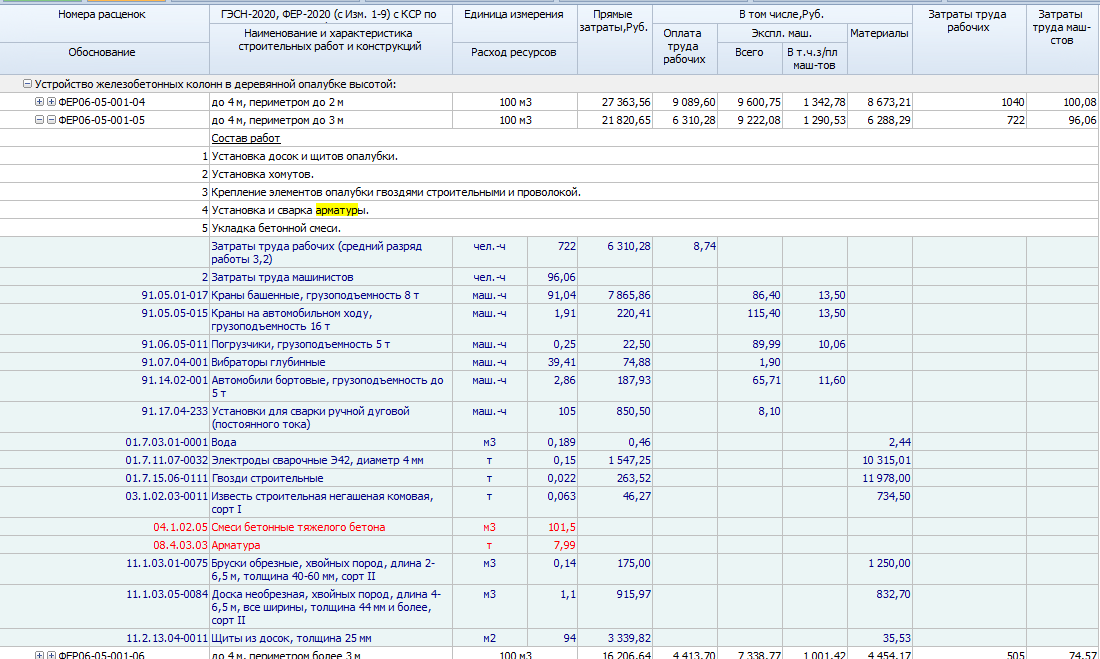
Task: Select red code 04.1.02.05
Action: (180, 527)
